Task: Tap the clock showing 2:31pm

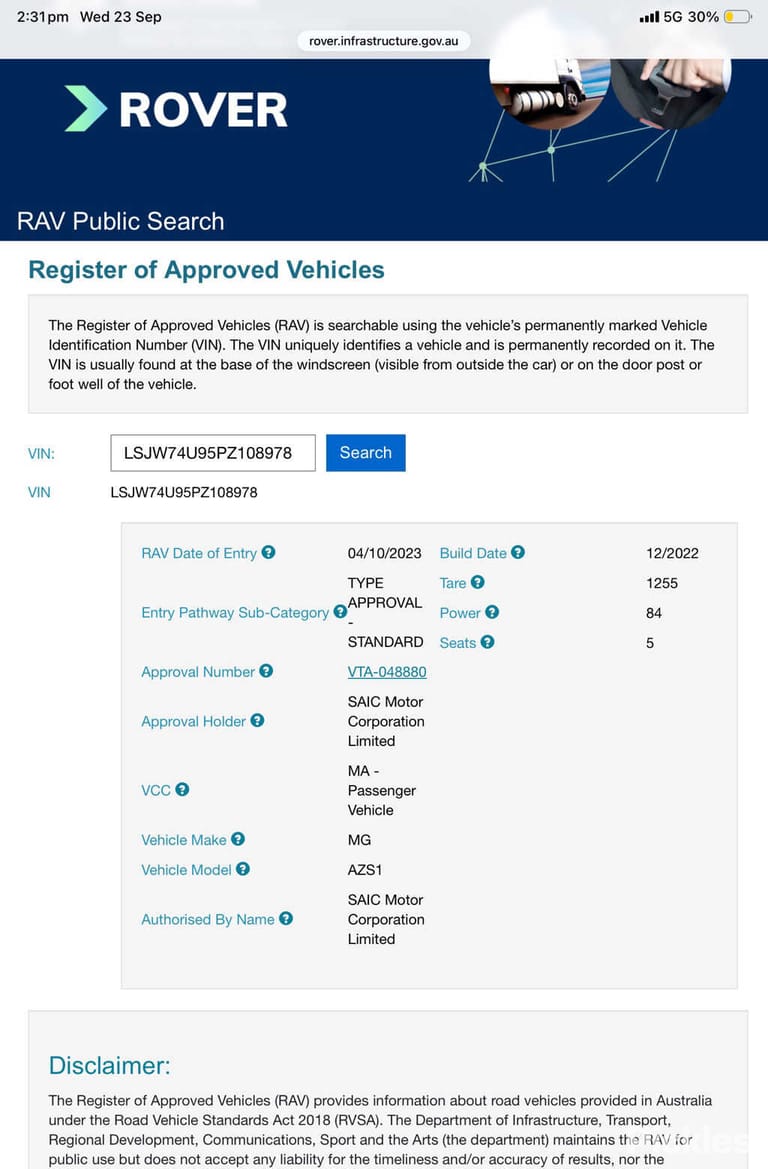Action: click(43, 16)
